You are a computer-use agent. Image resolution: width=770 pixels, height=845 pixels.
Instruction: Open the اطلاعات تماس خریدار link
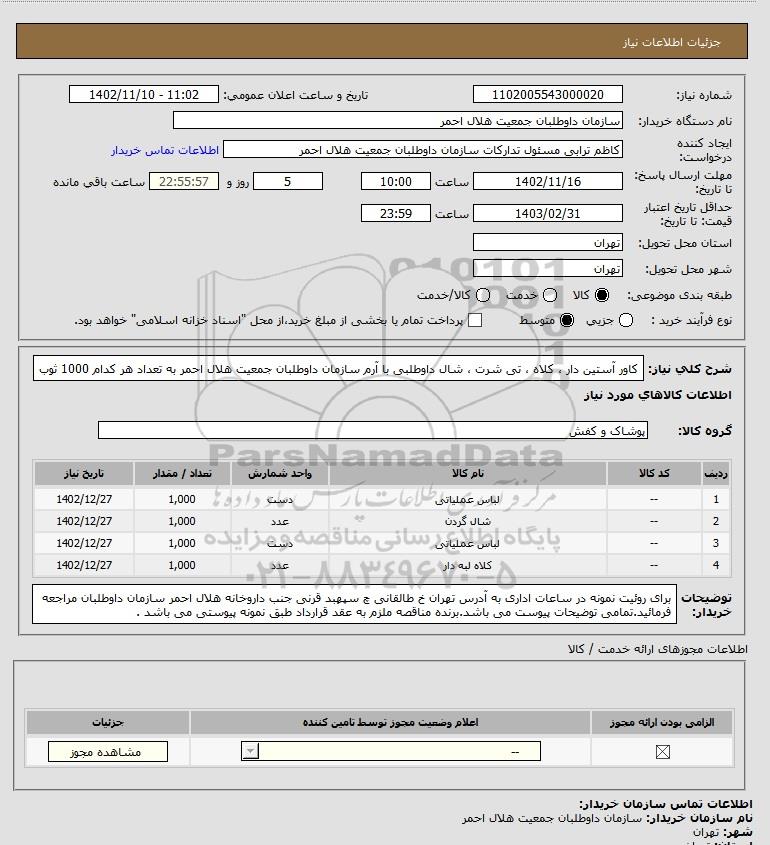click(165, 150)
